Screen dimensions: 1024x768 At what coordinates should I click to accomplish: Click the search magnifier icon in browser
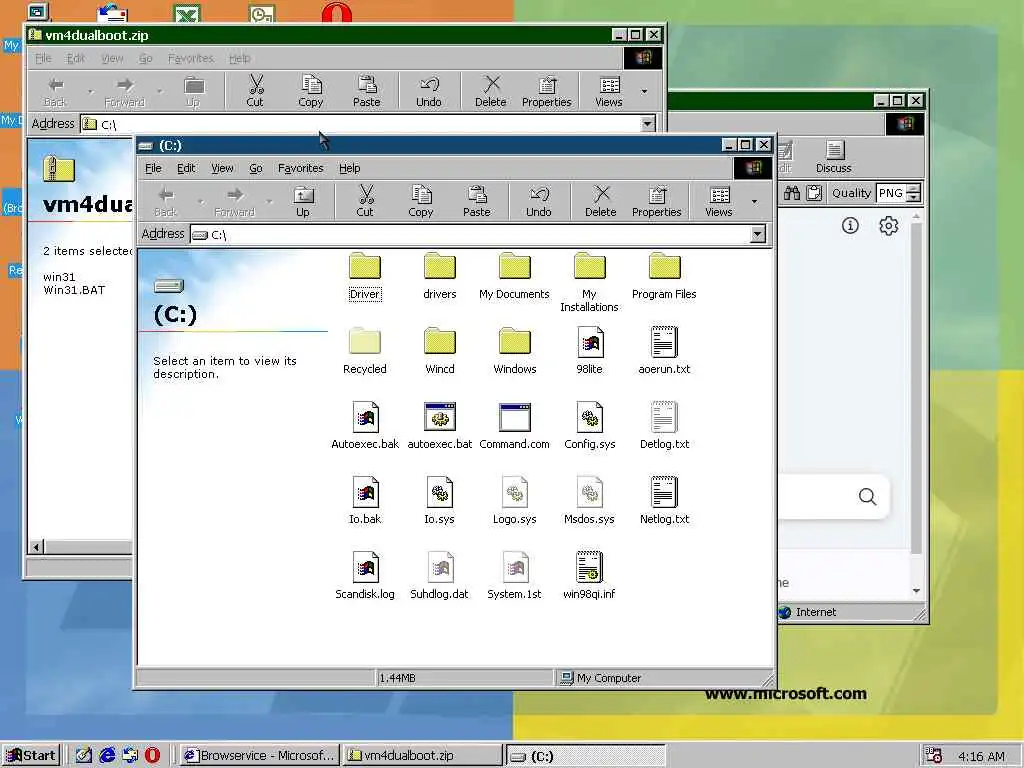[867, 497]
